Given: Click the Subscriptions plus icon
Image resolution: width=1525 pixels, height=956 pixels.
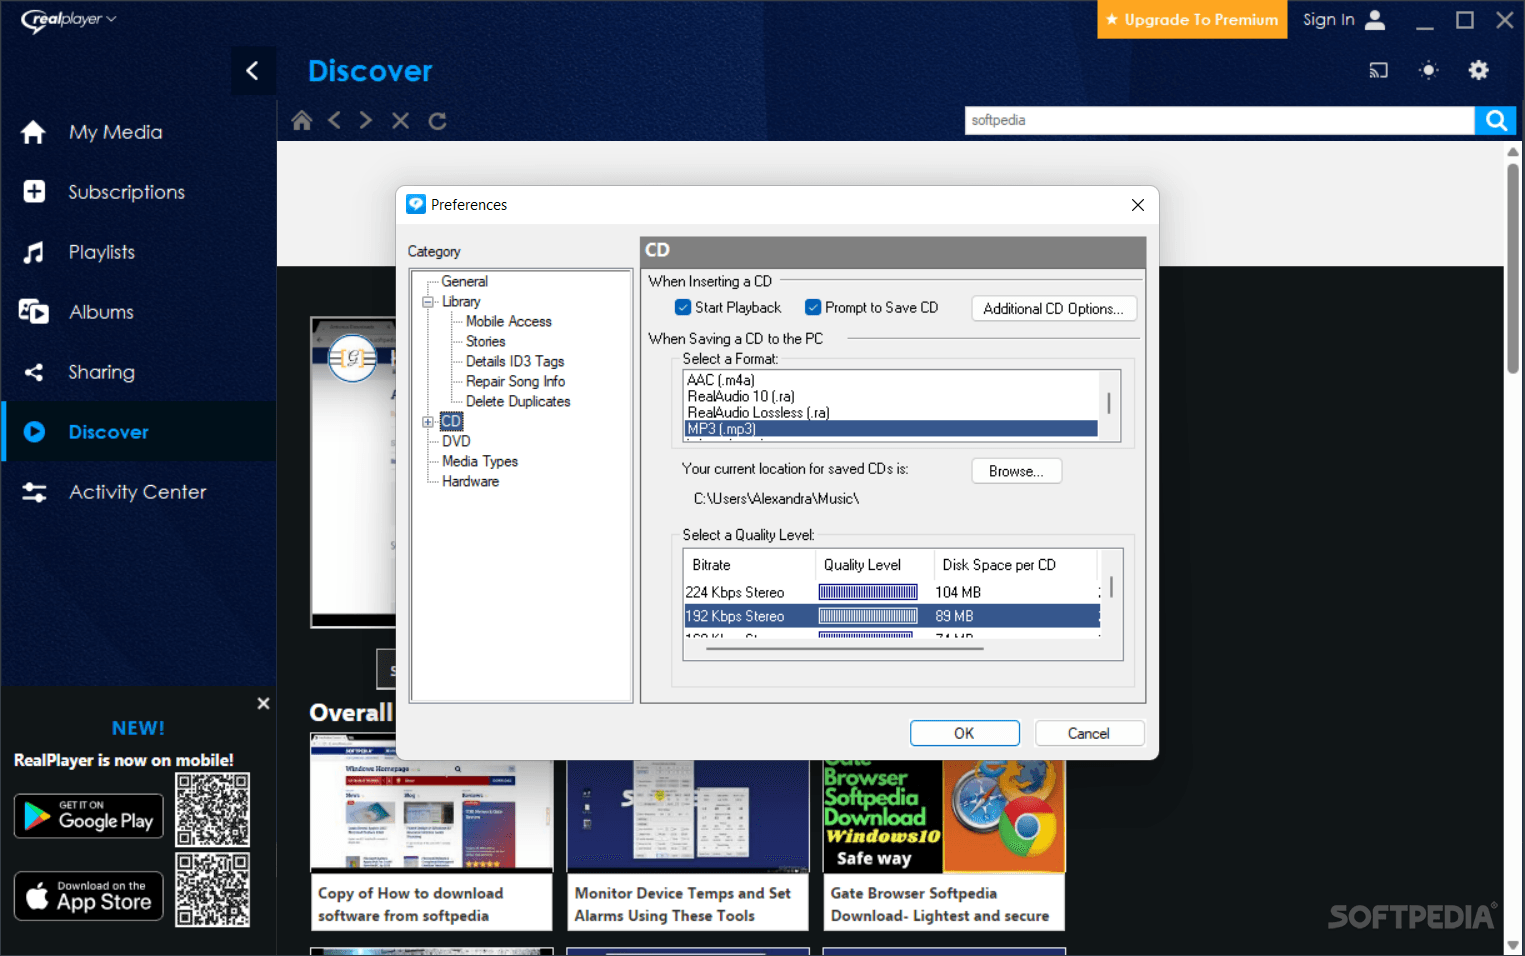Looking at the screenshot, I should point(34,192).
